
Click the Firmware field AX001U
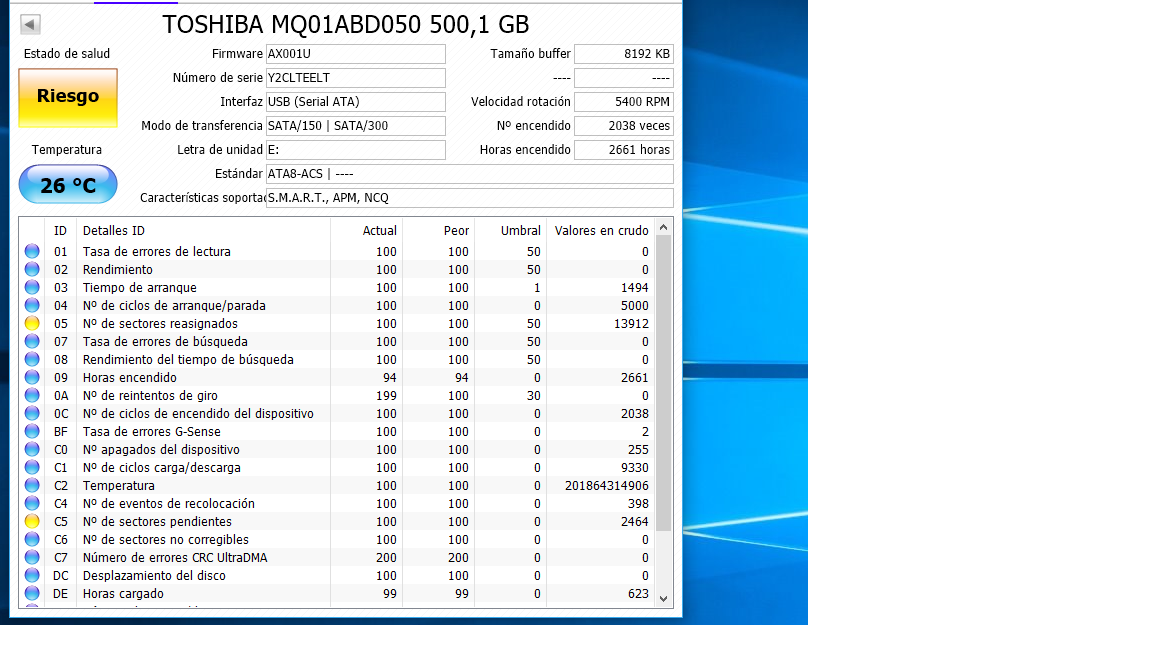click(356, 54)
